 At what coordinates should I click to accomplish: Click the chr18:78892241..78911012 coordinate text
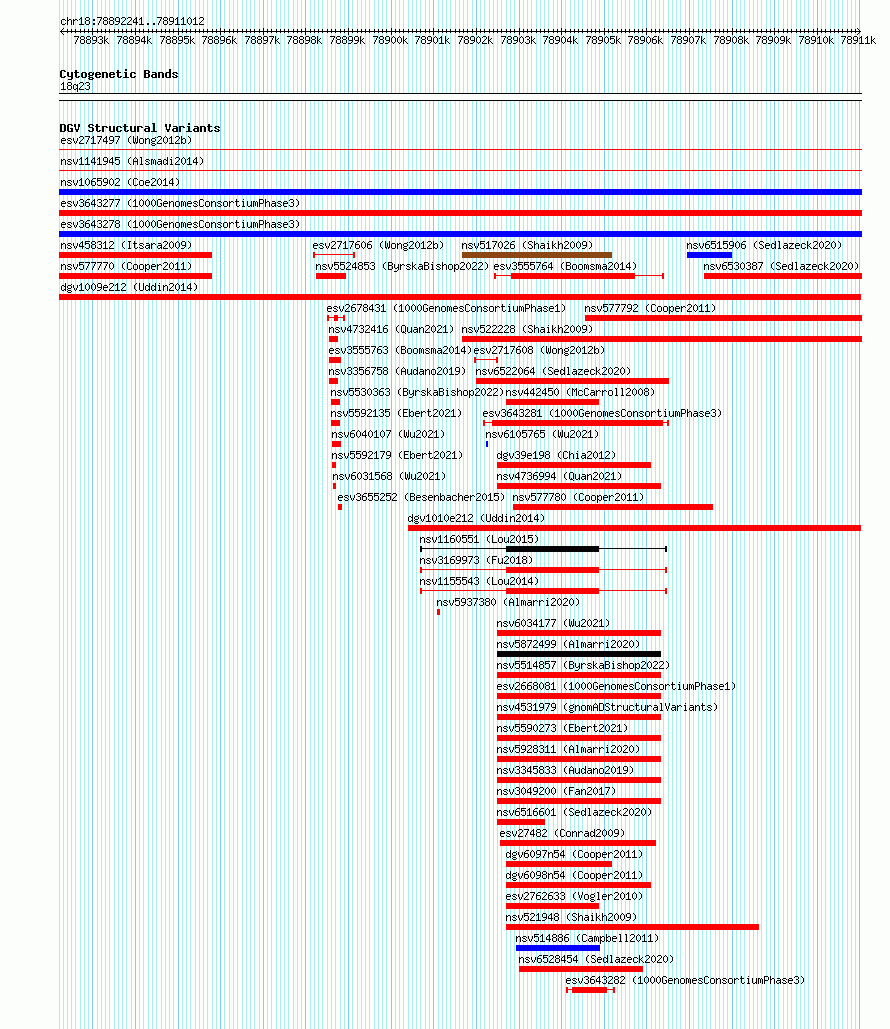point(132,21)
